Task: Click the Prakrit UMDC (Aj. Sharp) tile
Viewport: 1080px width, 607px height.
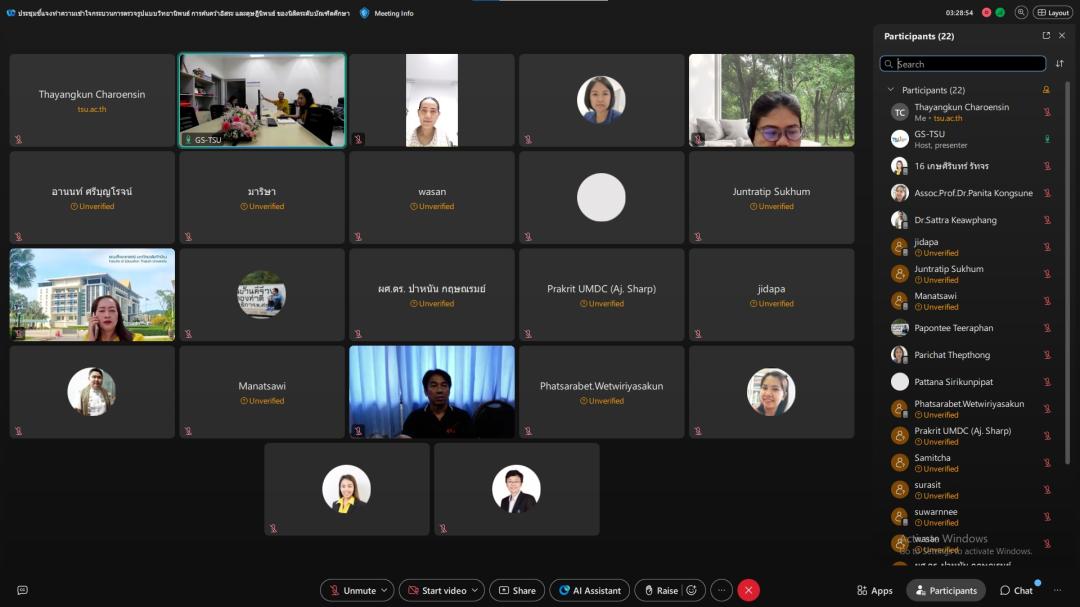Action: (x=602, y=295)
